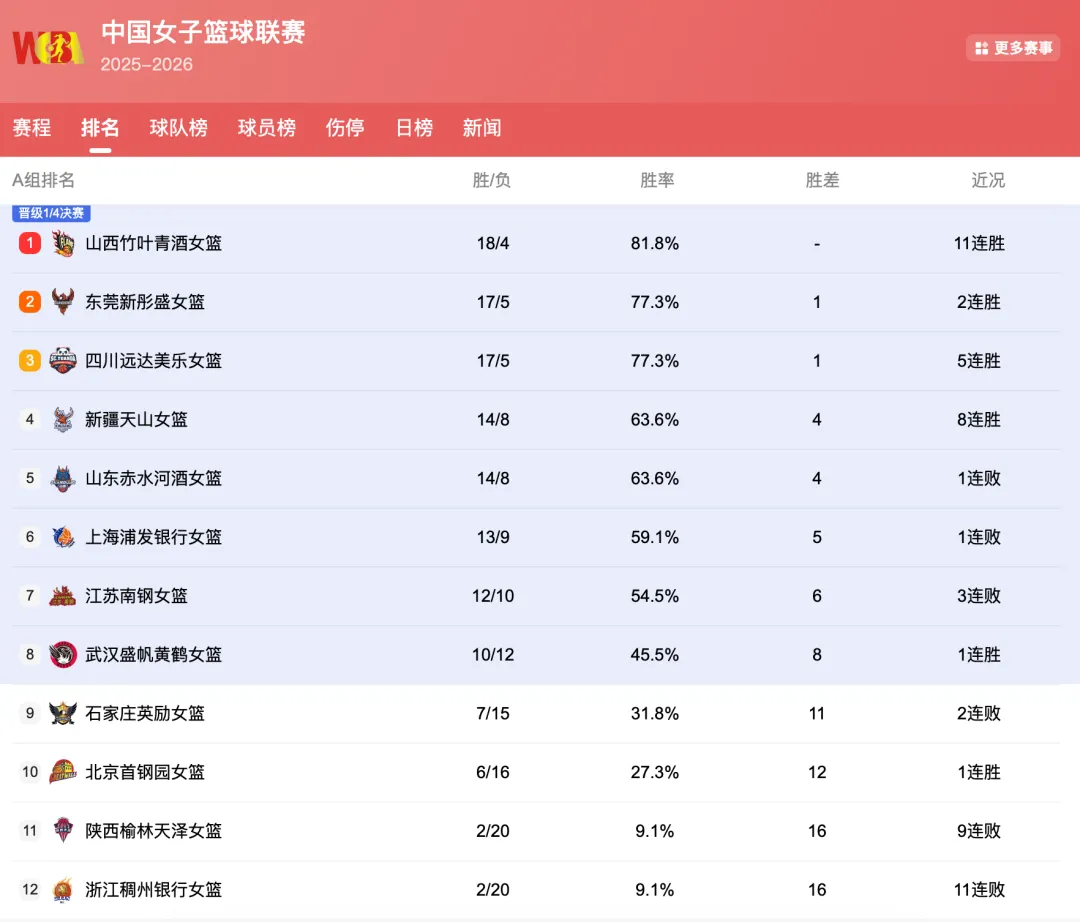
Task: Open the 球队榜 tab
Action: tap(178, 127)
